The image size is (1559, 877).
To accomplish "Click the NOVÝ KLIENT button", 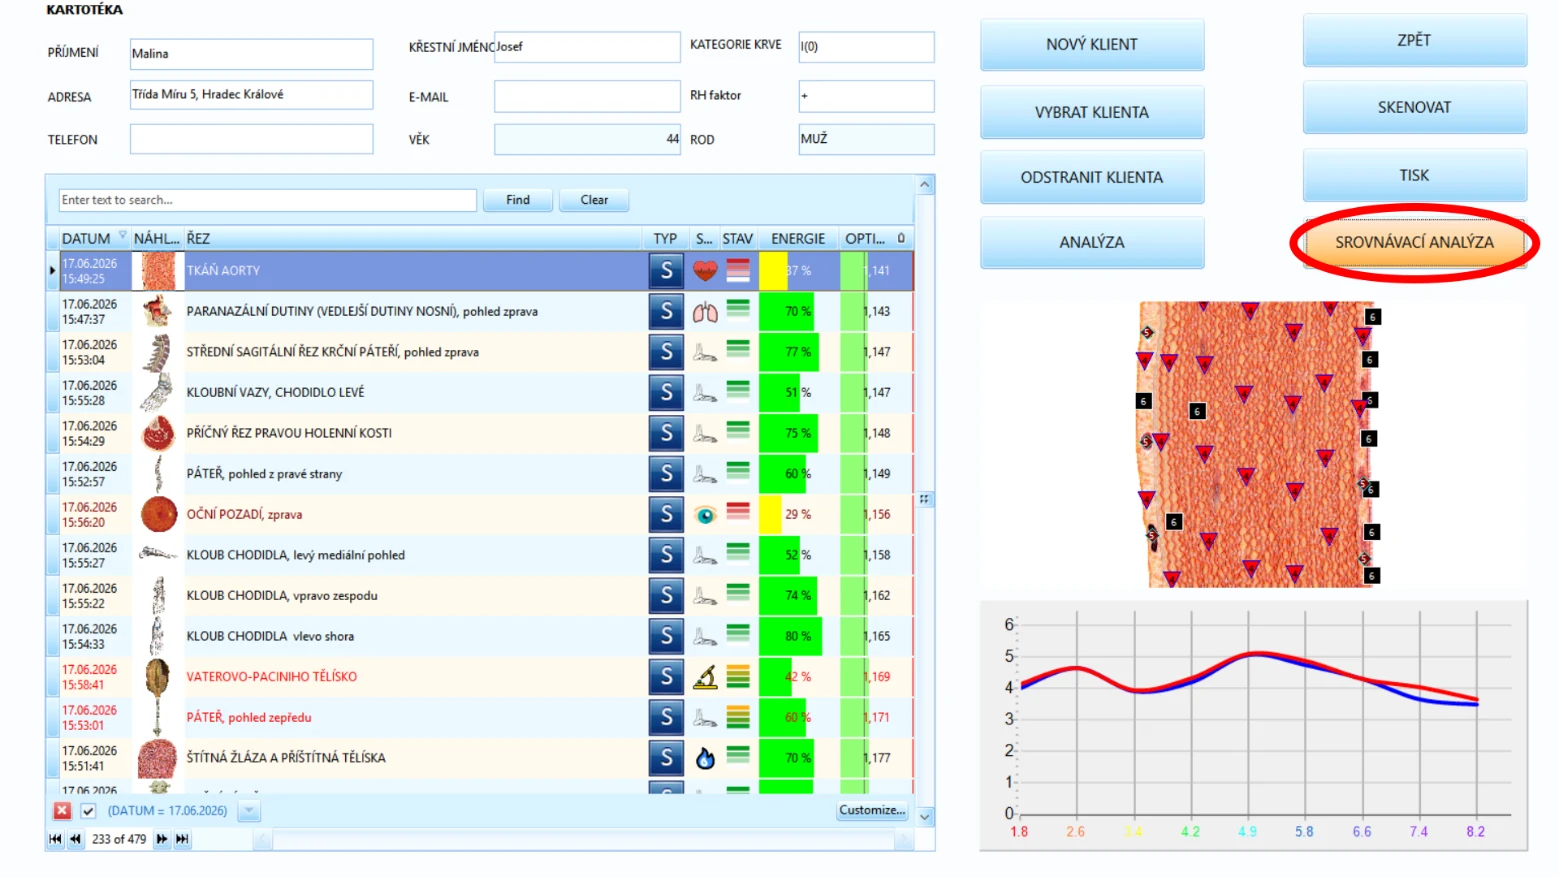I will [x=1092, y=45].
